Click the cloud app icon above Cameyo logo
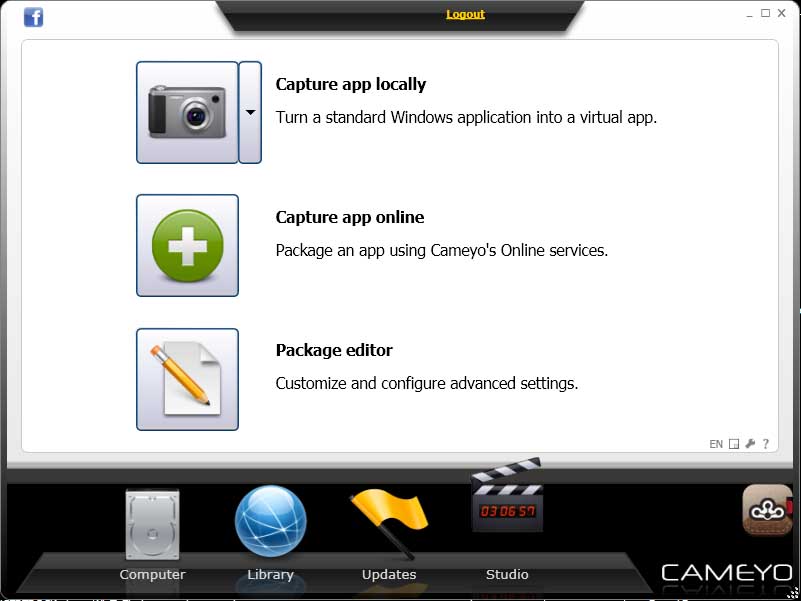 tap(767, 510)
